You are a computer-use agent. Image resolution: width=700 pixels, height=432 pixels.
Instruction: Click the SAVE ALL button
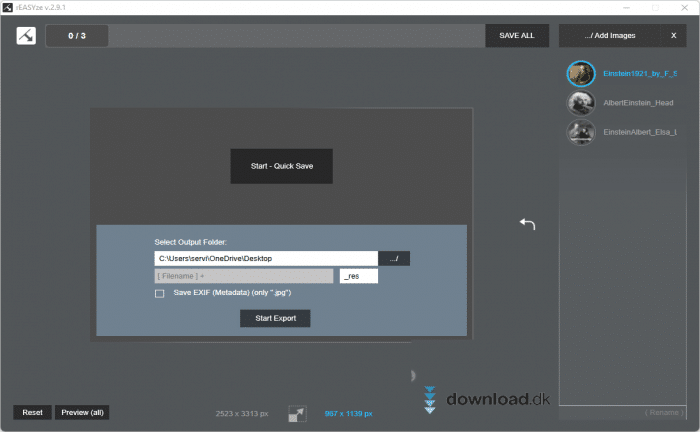(517, 36)
